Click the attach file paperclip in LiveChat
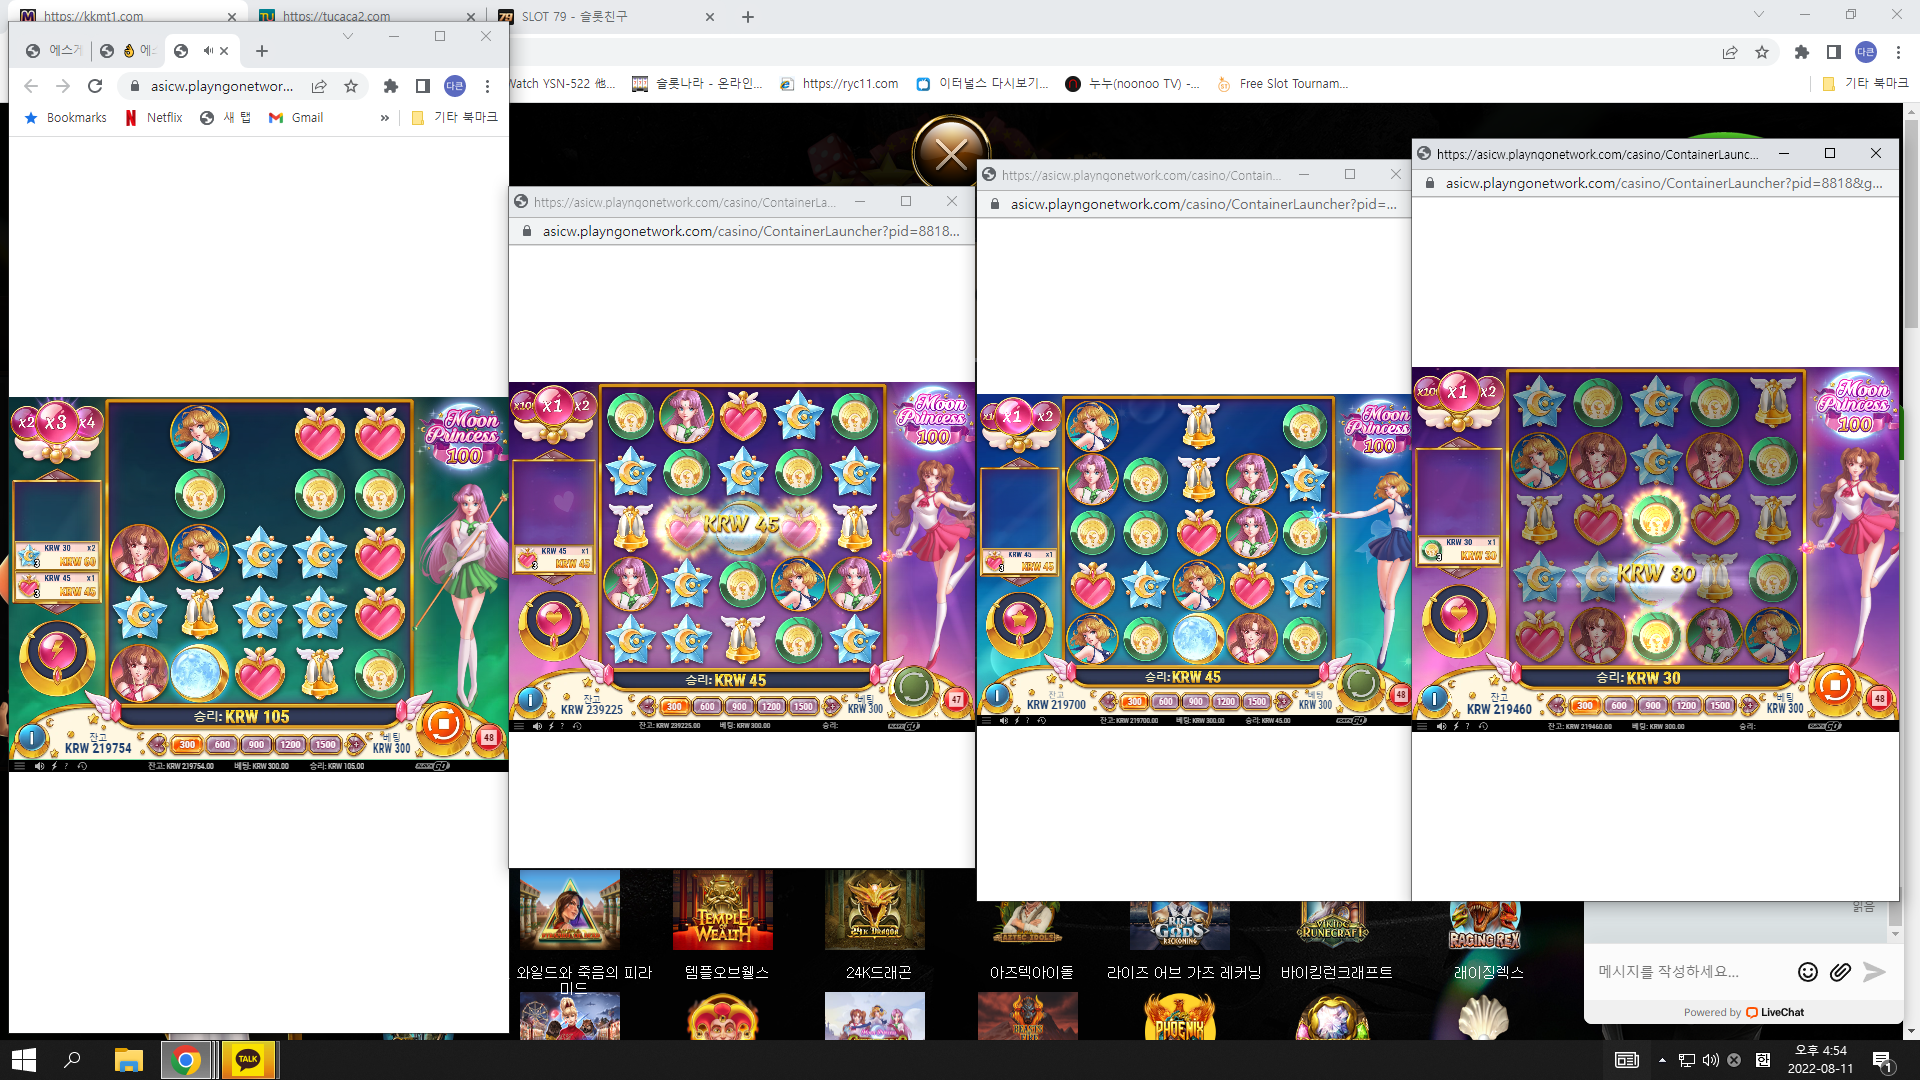1920x1080 pixels. pos(1840,971)
